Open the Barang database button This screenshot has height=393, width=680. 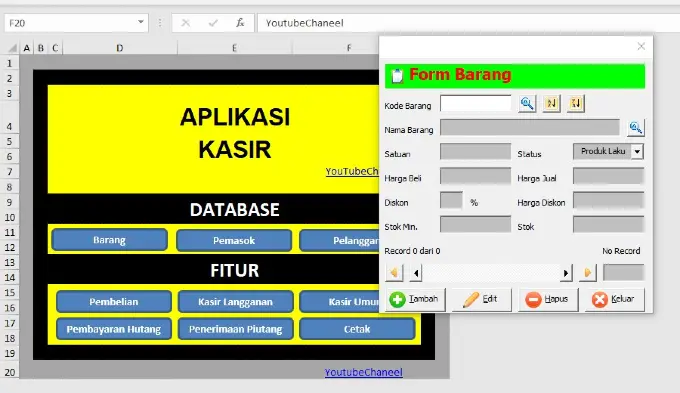(109, 240)
